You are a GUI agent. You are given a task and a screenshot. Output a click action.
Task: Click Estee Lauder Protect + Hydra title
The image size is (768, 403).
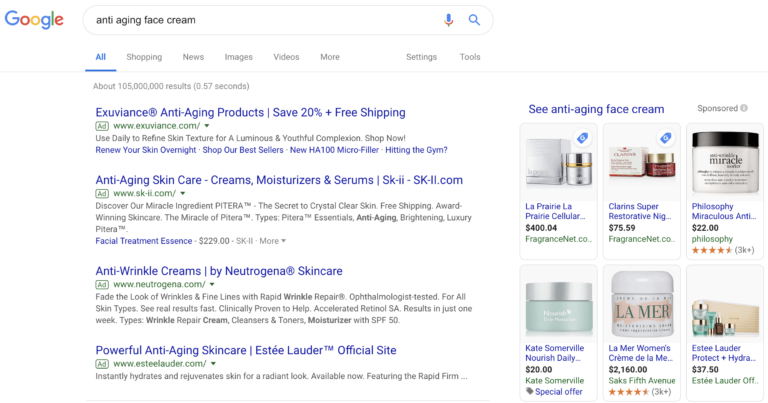[724, 353]
